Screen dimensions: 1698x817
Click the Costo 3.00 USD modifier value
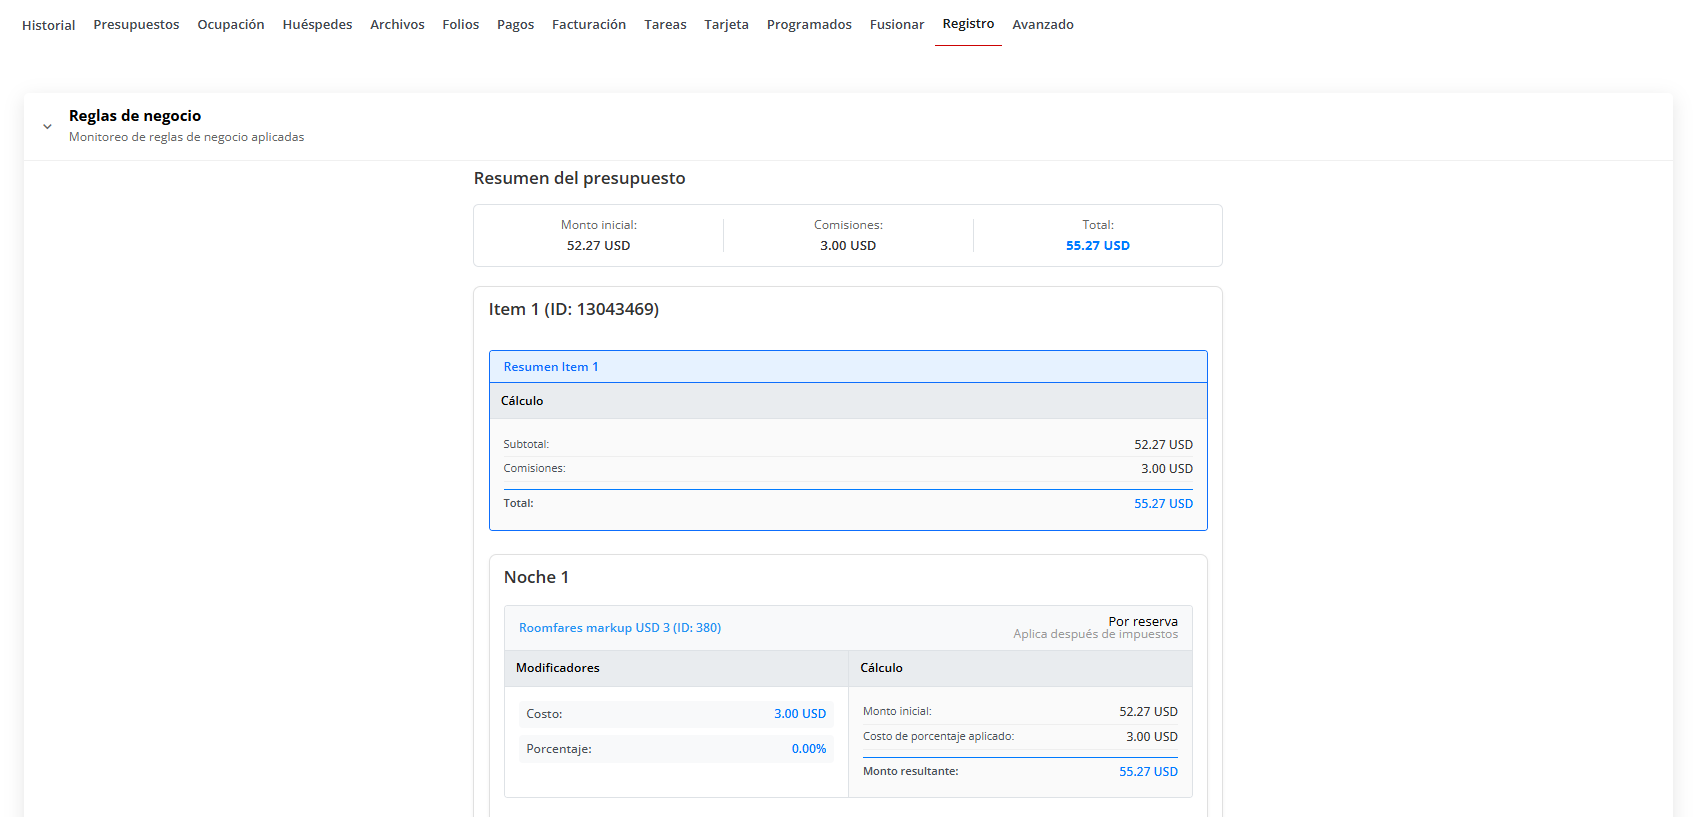coord(799,714)
